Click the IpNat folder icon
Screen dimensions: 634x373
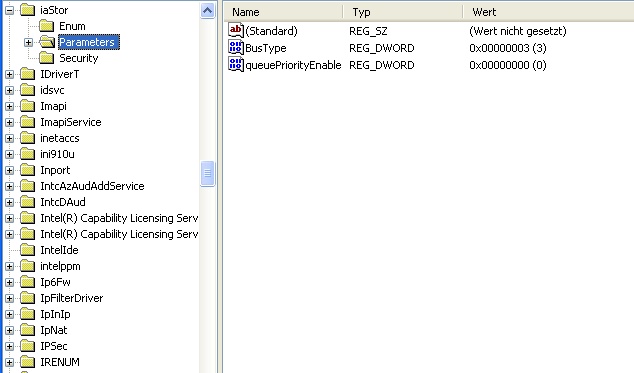(x=27, y=331)
